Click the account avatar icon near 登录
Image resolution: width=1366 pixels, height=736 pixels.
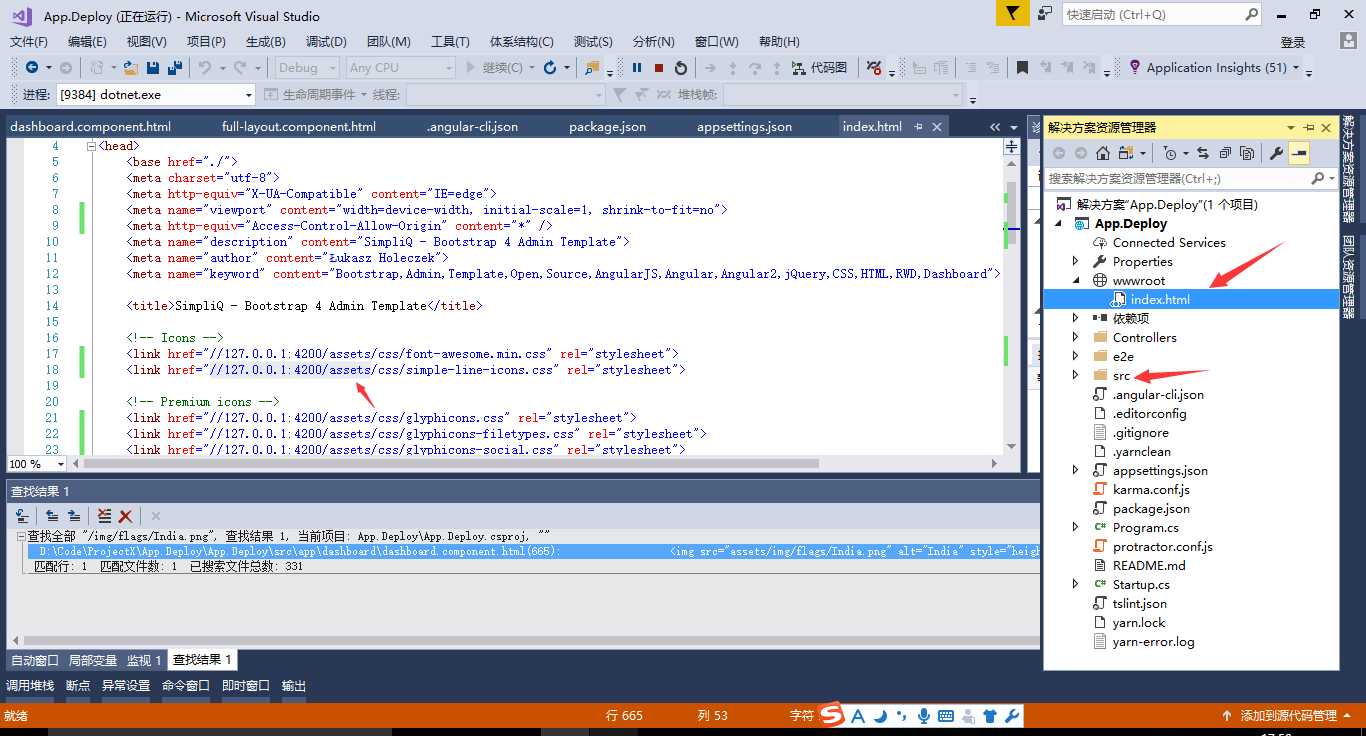click(1348, 41)
